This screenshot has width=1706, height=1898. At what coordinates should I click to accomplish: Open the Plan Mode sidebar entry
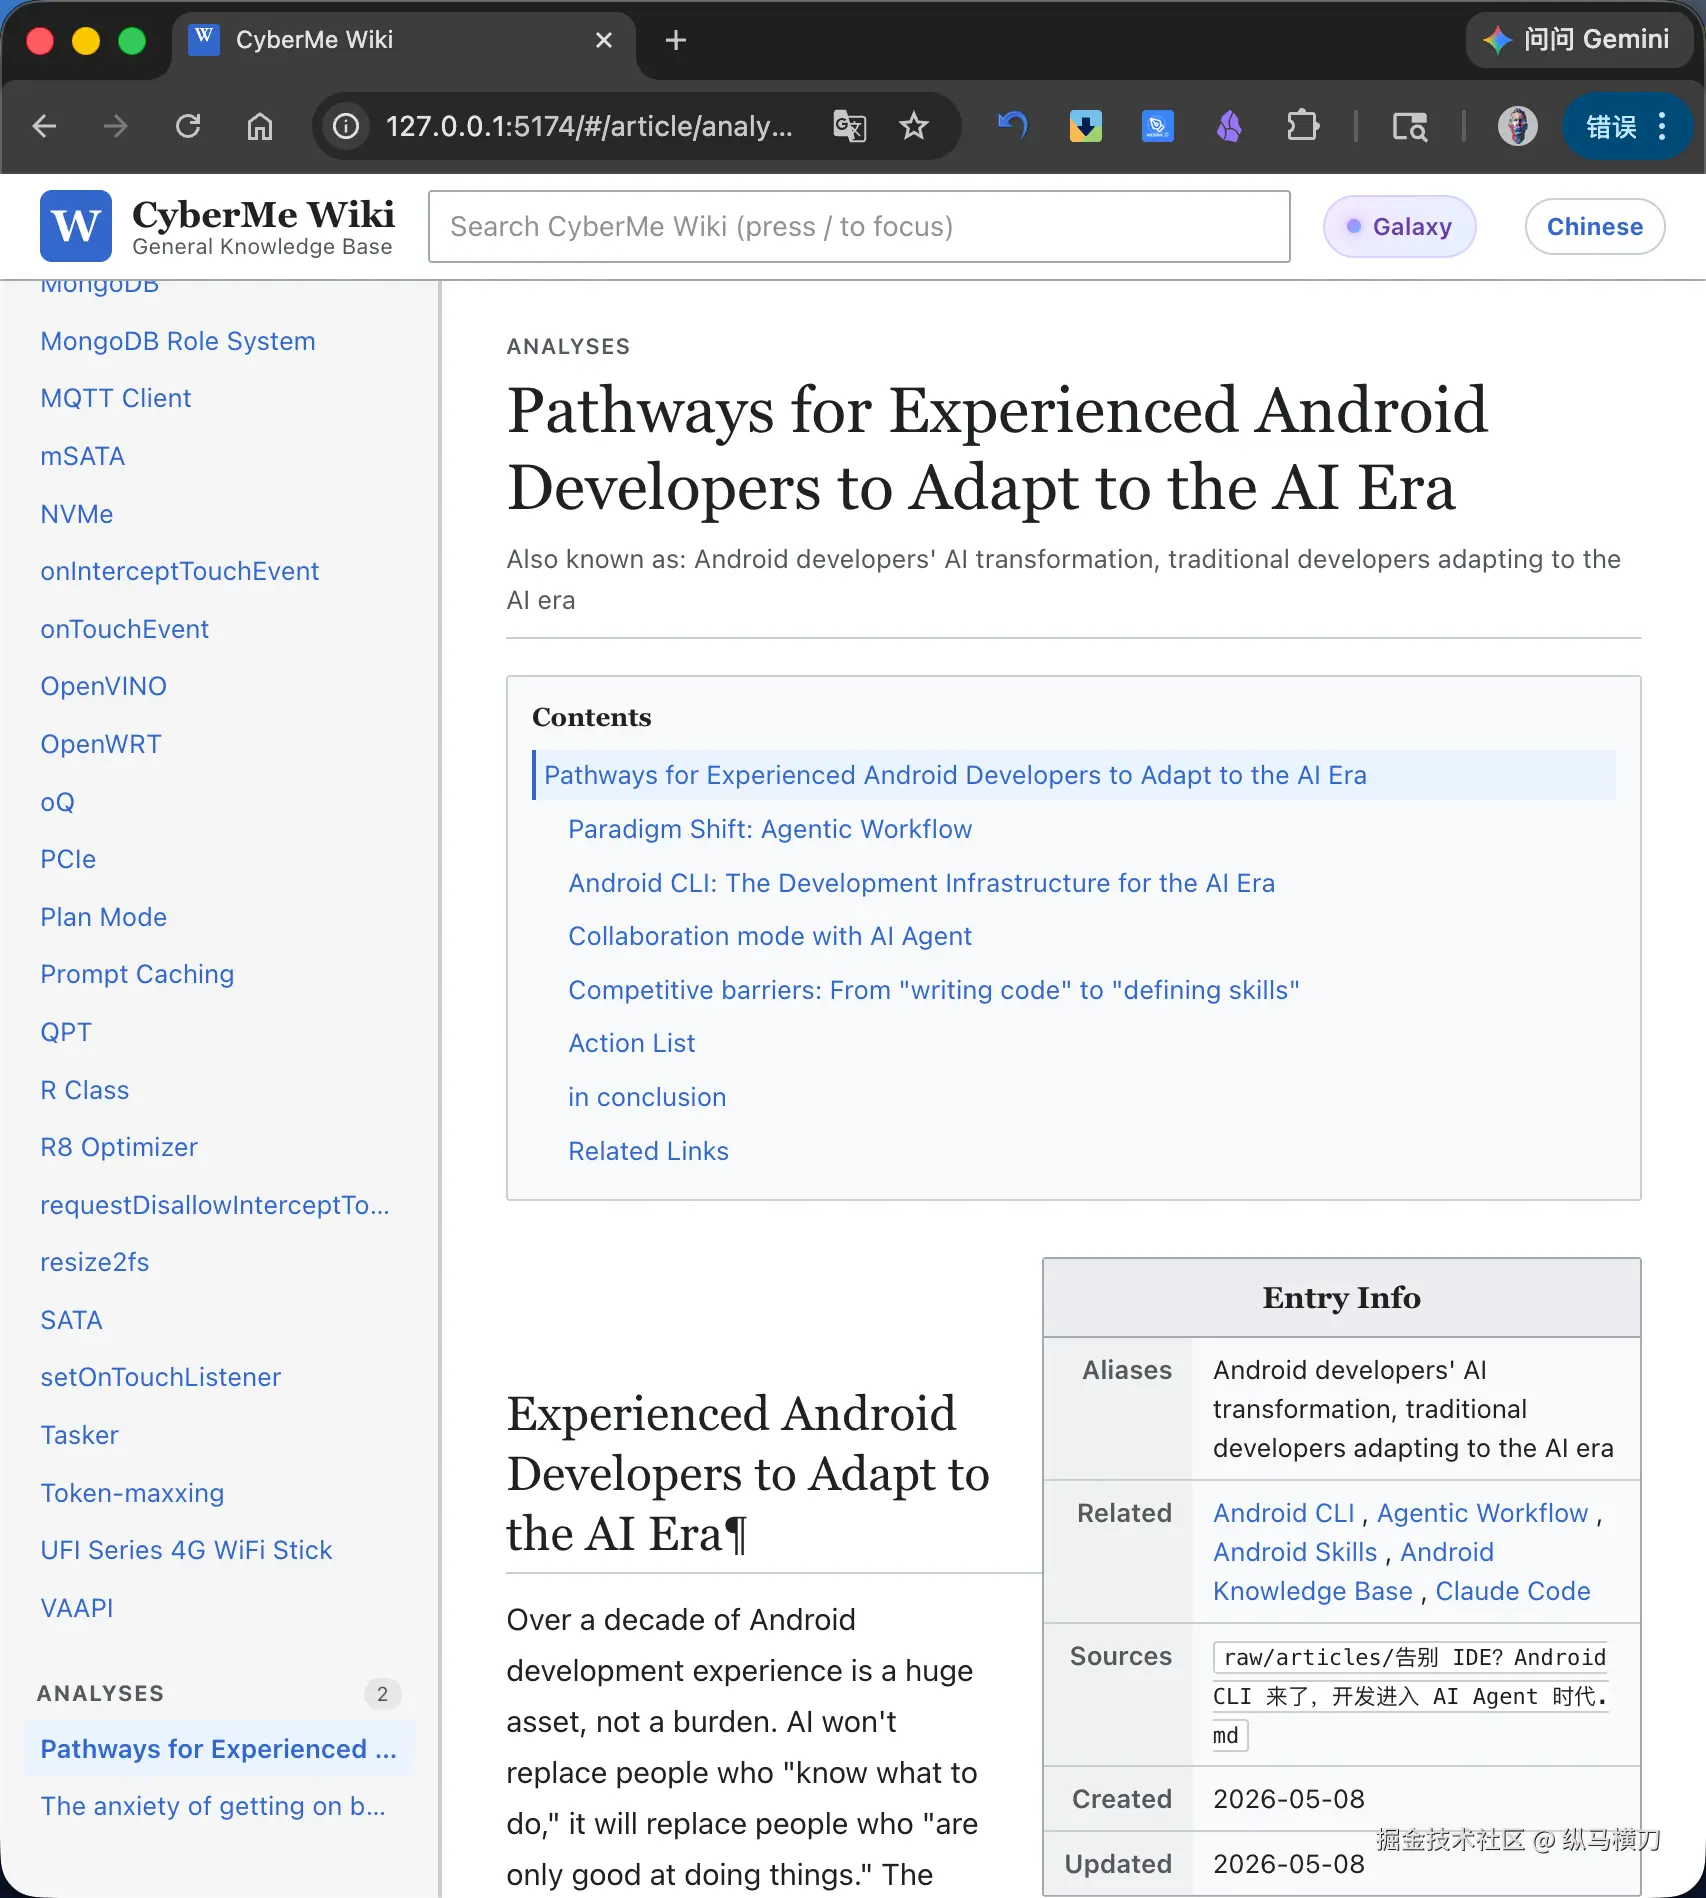point(104,917)
